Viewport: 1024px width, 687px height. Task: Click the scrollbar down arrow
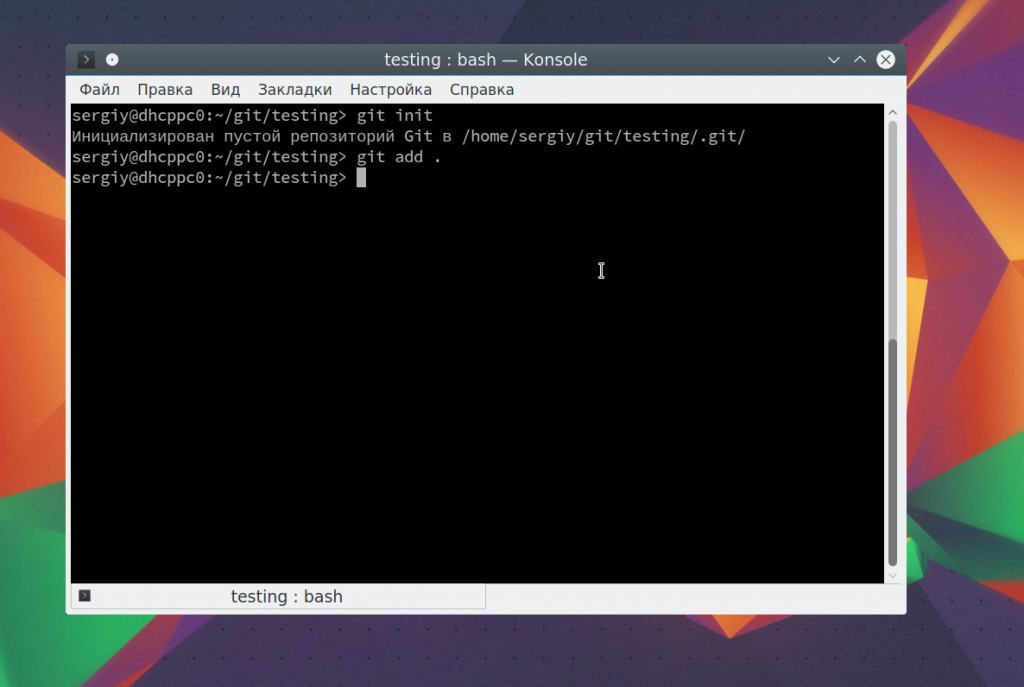pos(892,575)
